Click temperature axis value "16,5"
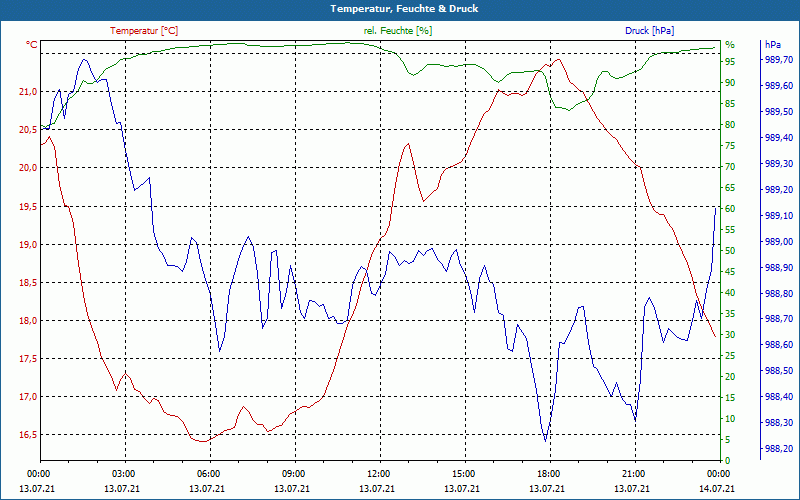The width and height of the screenshot is (800, 500). tap(29, 435)
